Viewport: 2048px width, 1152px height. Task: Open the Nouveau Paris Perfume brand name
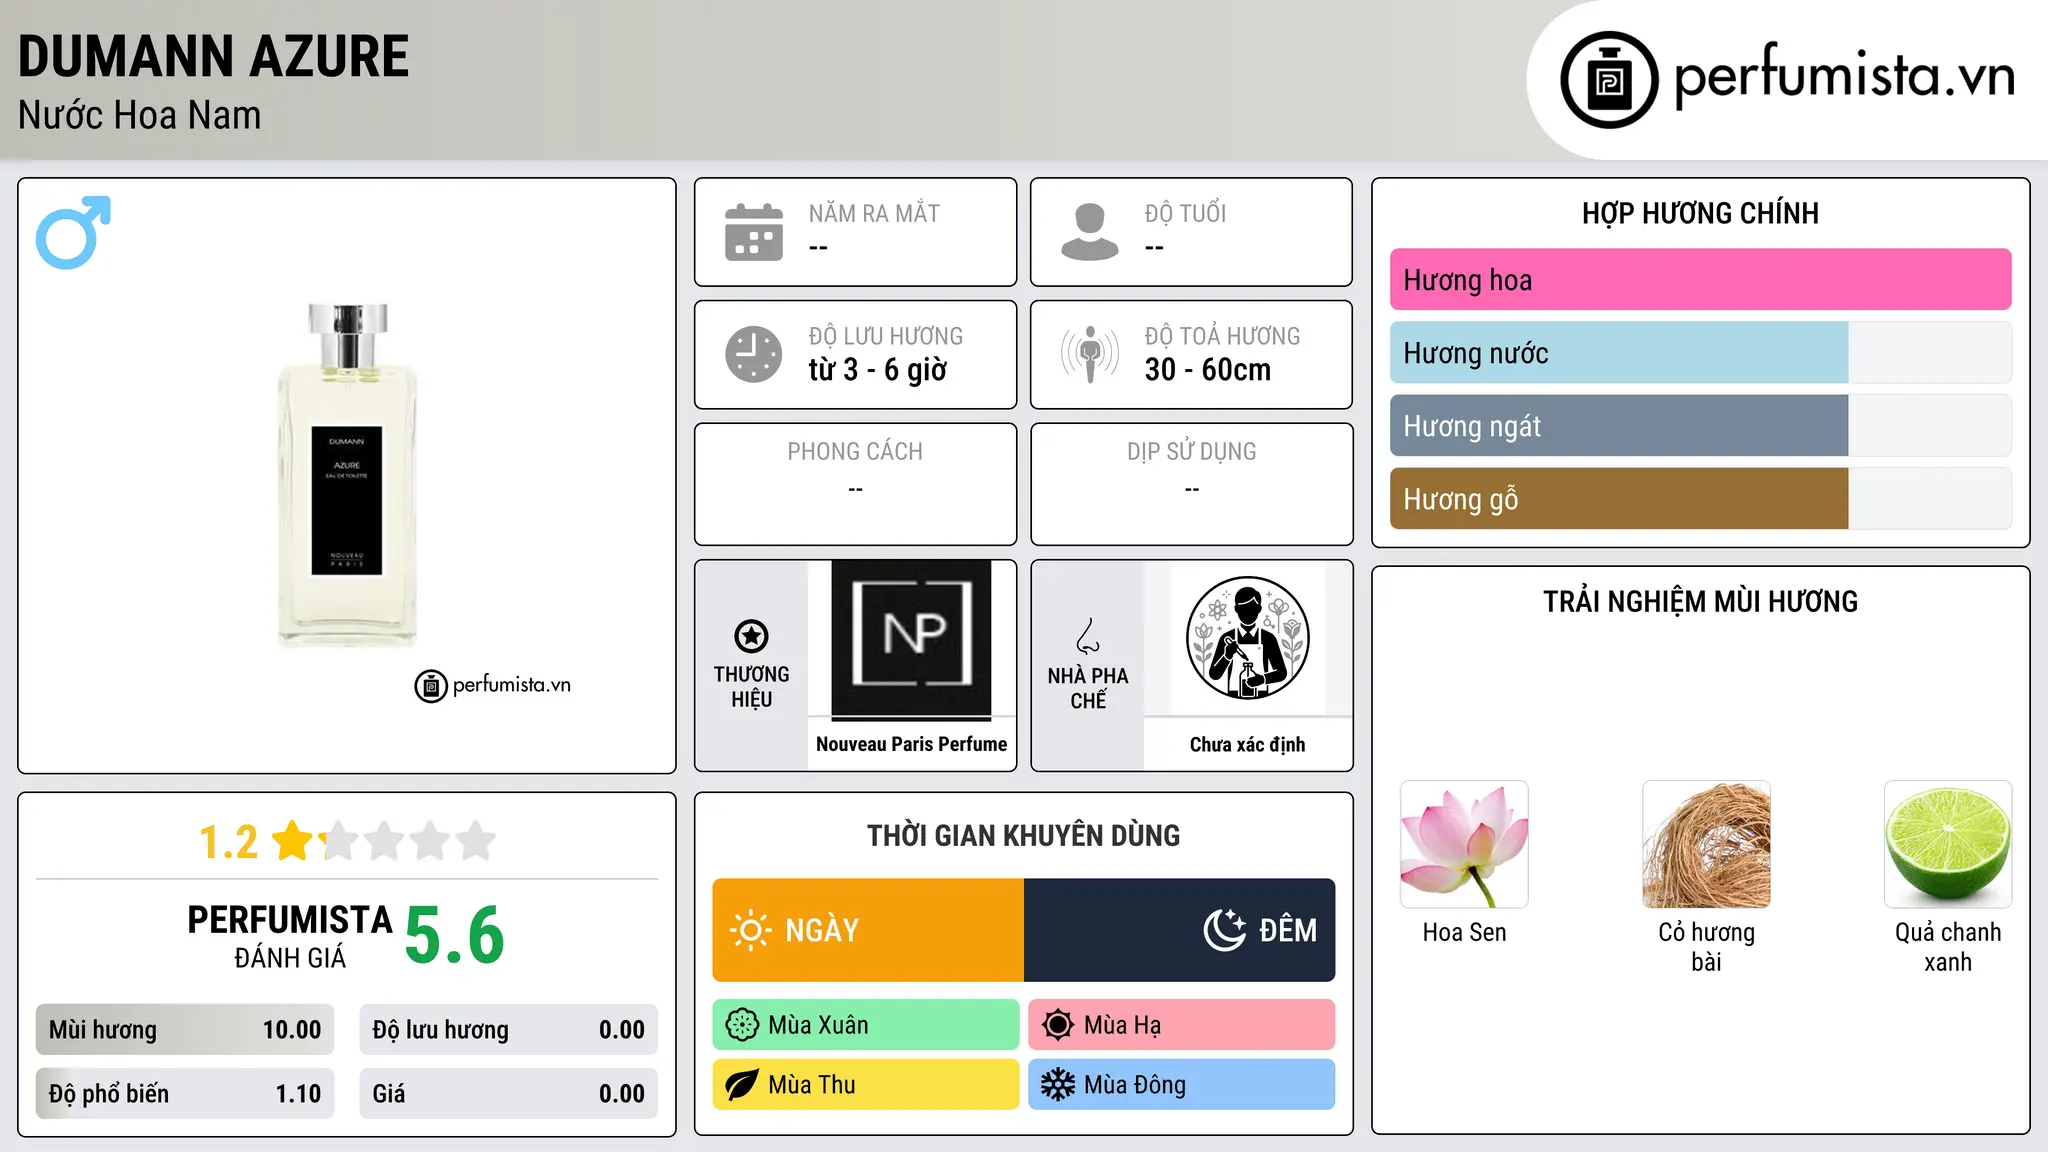(911, 744)
